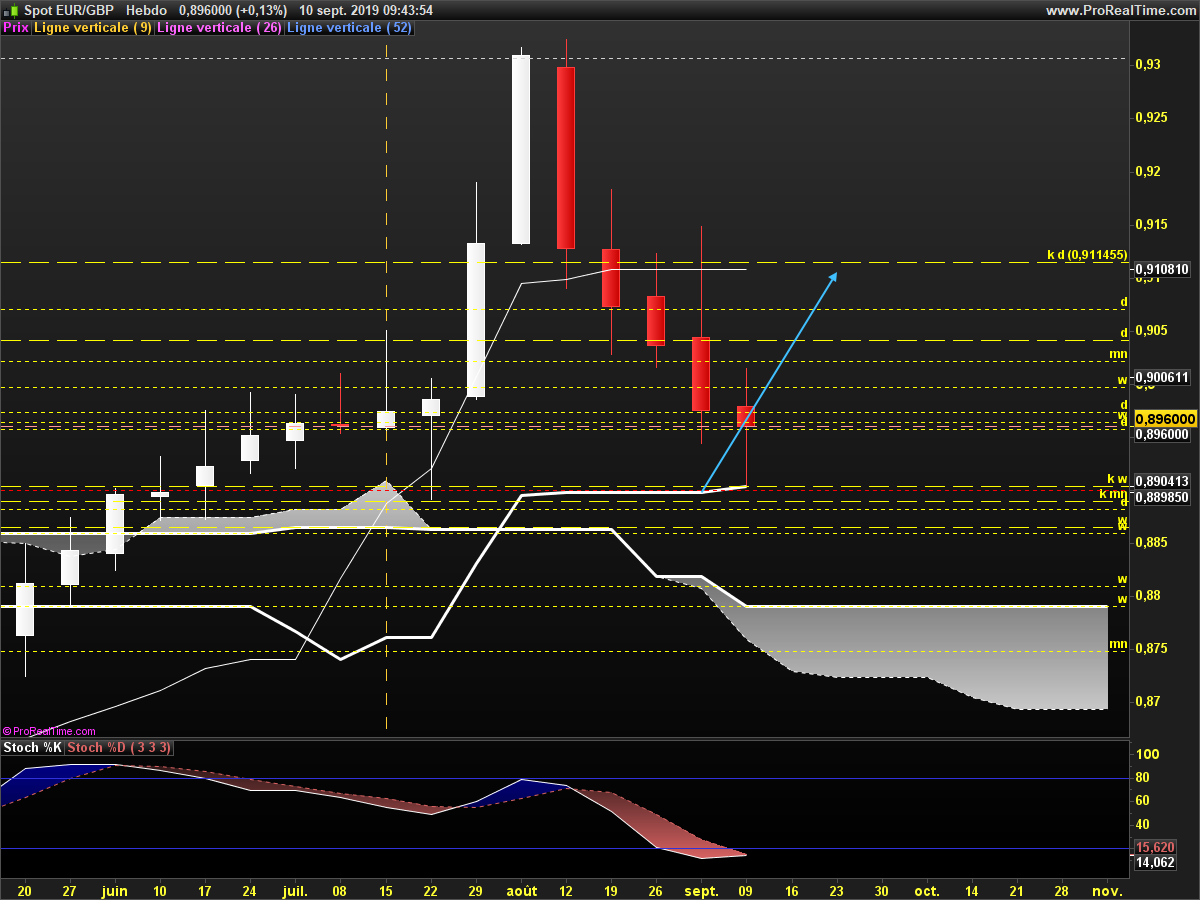Click the 0,905 price axis label
The height and width of the screenshot is (900, 1200).
[x=1153, y=330]
